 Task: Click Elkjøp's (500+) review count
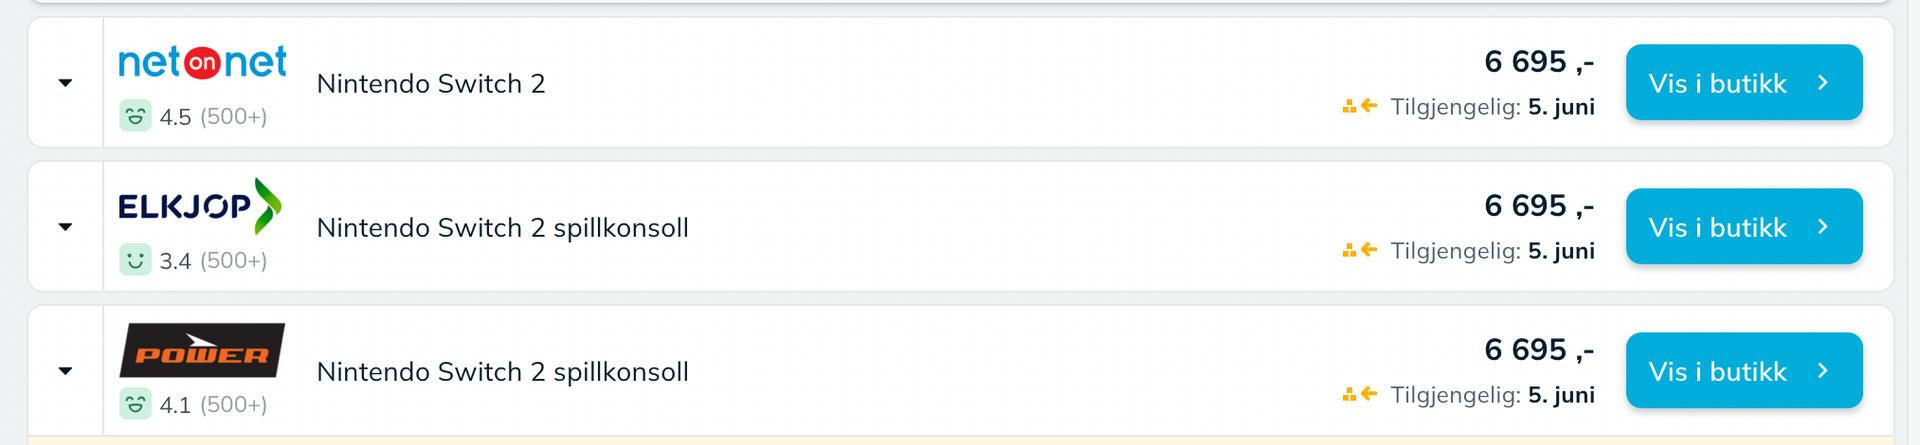pos(234,261)
